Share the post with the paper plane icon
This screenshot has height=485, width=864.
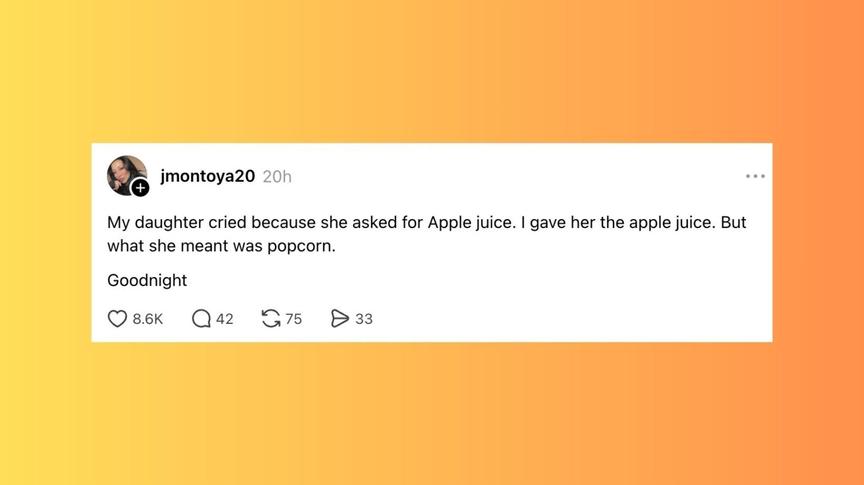click(x=340, y=319)
